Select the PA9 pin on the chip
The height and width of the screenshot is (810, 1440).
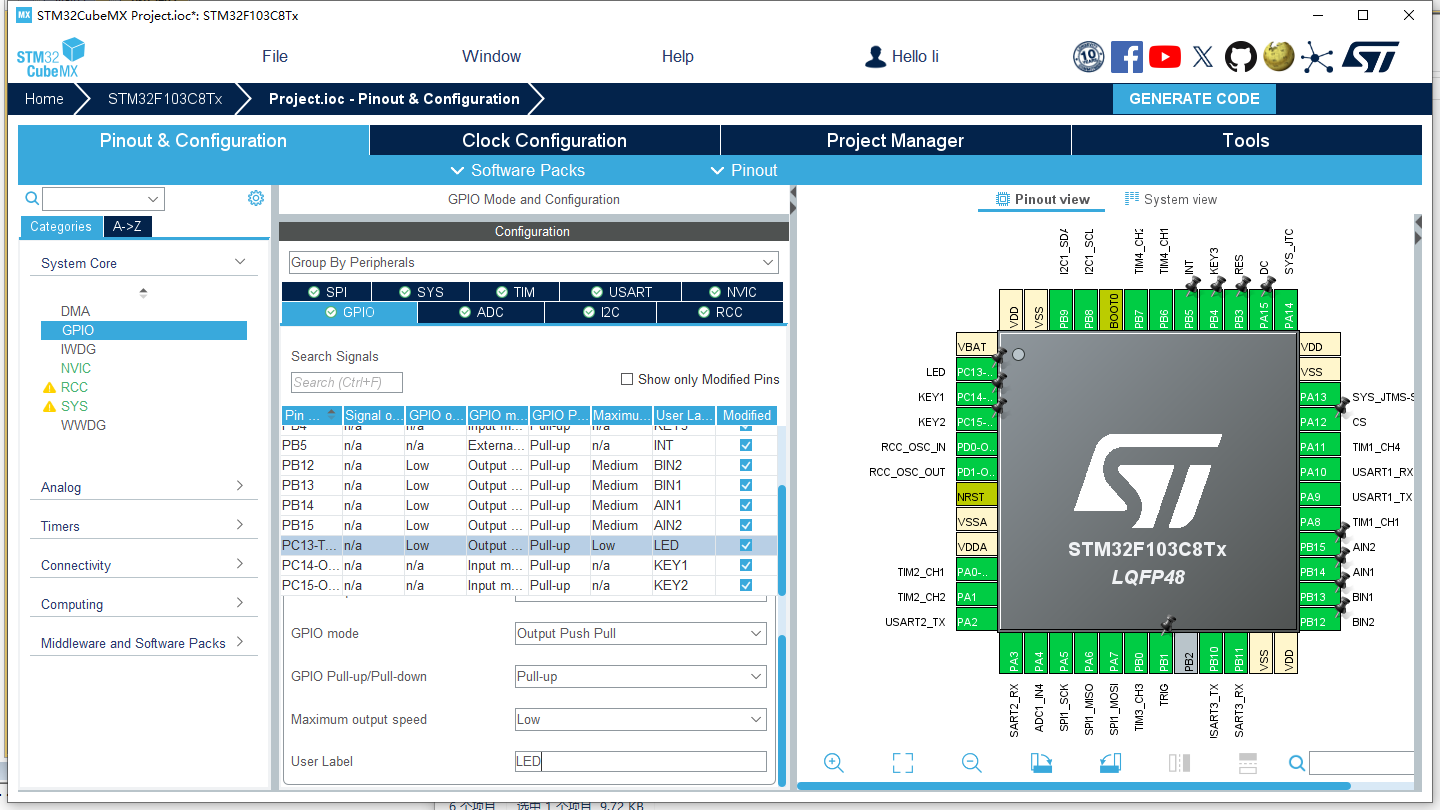(1319, 497)
